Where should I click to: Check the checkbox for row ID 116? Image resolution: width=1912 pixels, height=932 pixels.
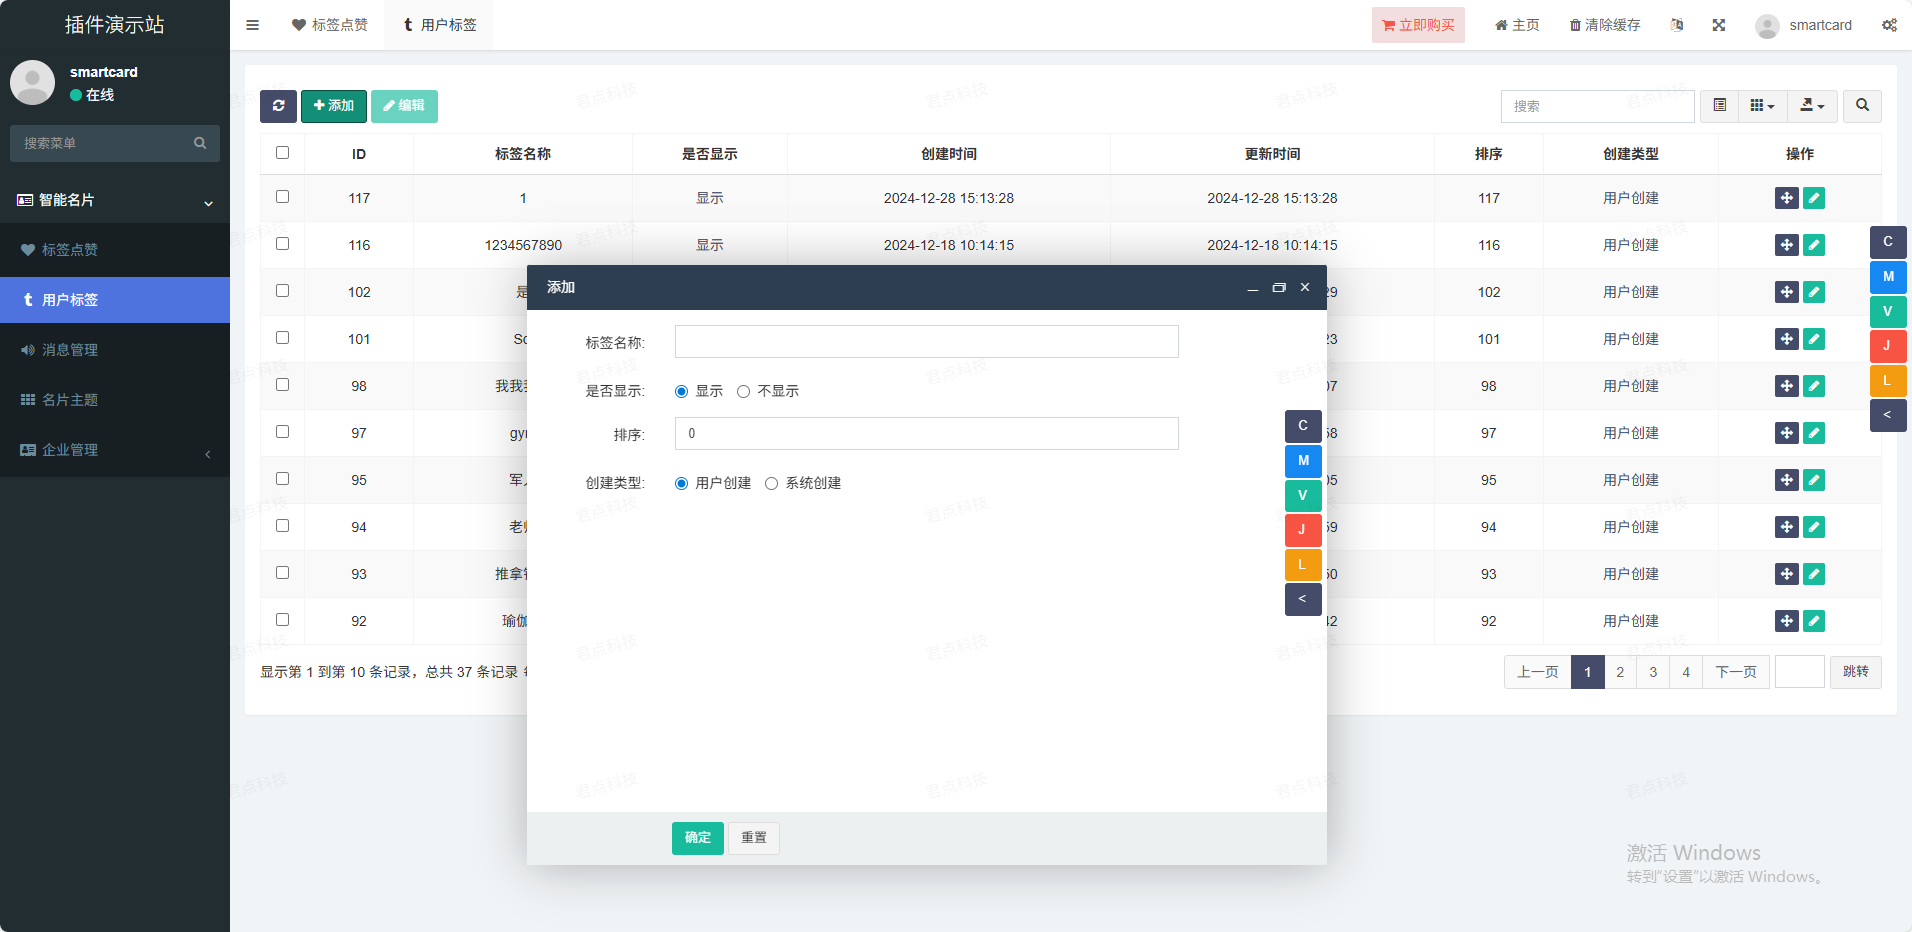(282, 244)
